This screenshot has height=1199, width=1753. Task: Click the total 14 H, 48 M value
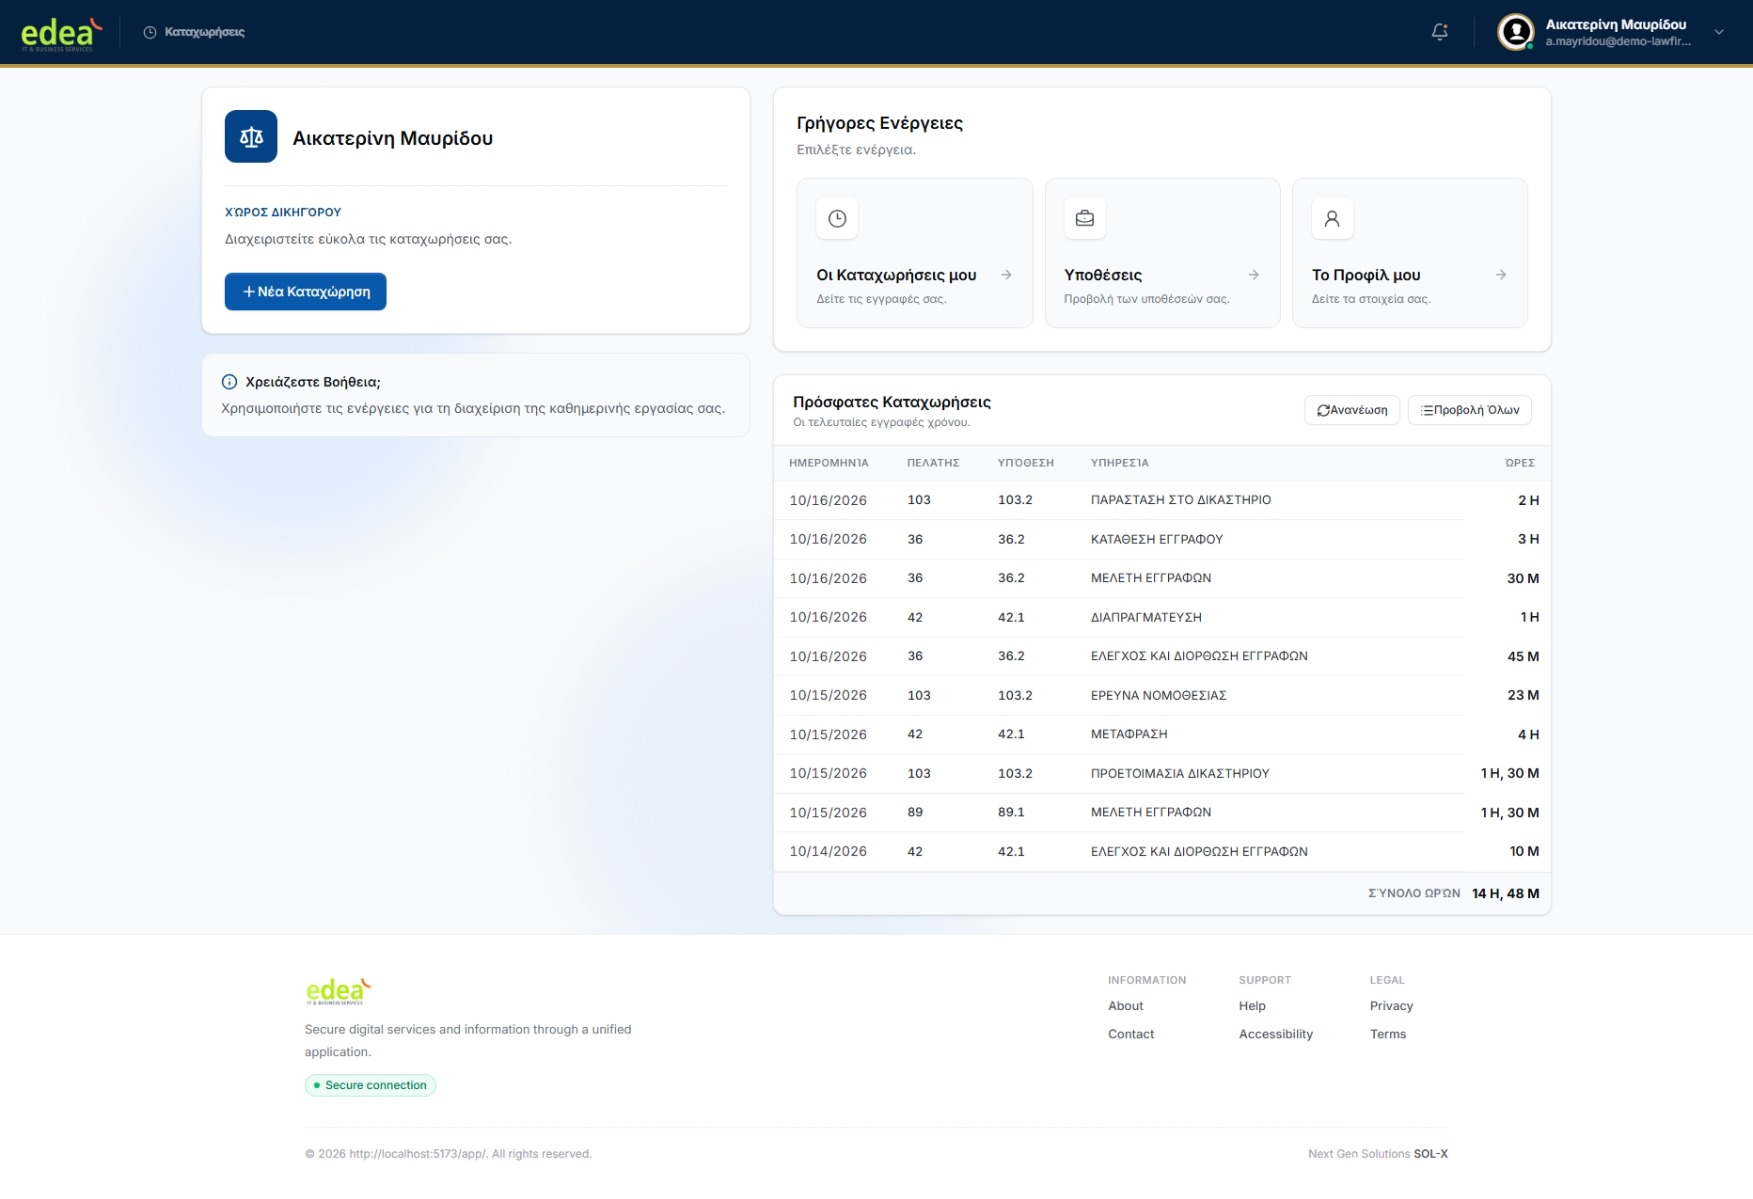(1505, 894)
